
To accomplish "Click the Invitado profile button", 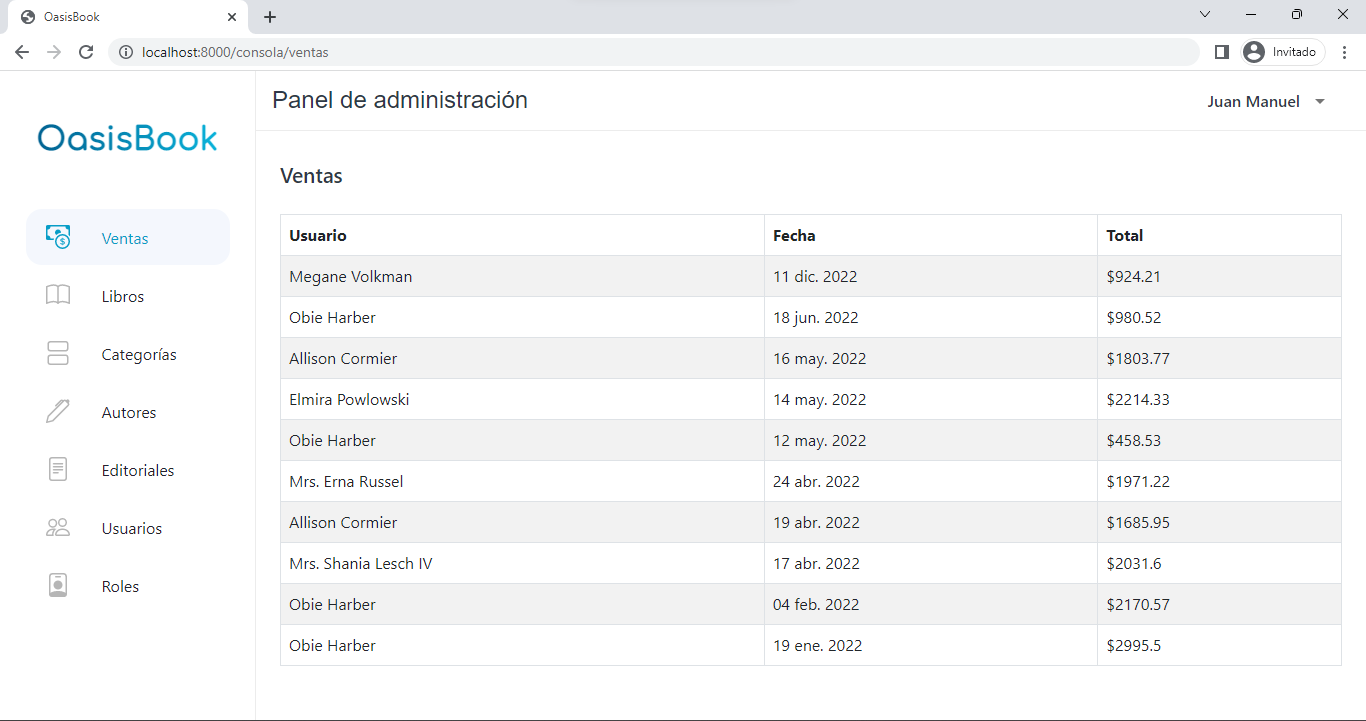I will point(1283,52).
